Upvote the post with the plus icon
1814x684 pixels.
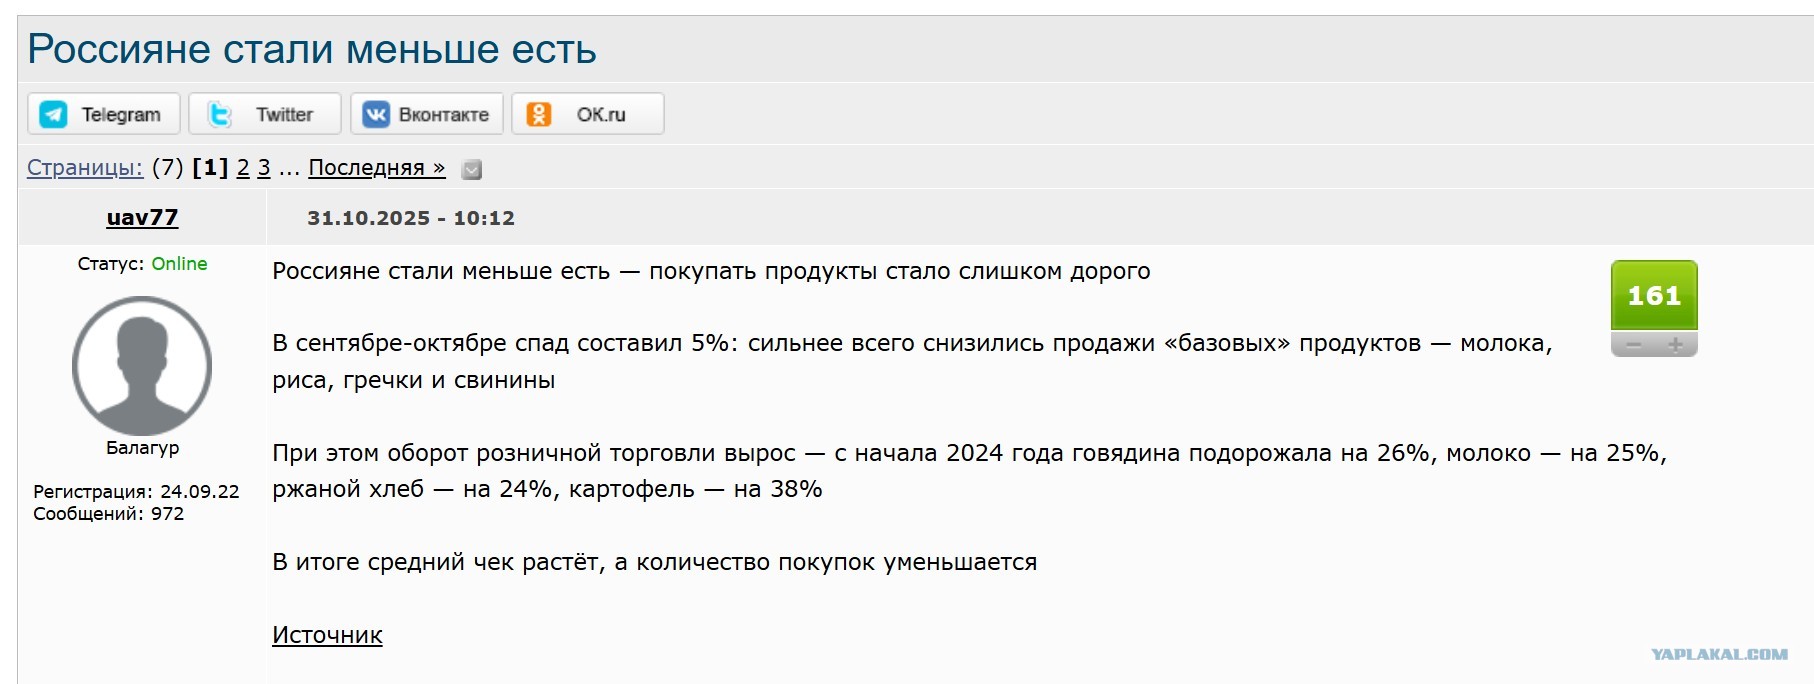pos(1676,345)
